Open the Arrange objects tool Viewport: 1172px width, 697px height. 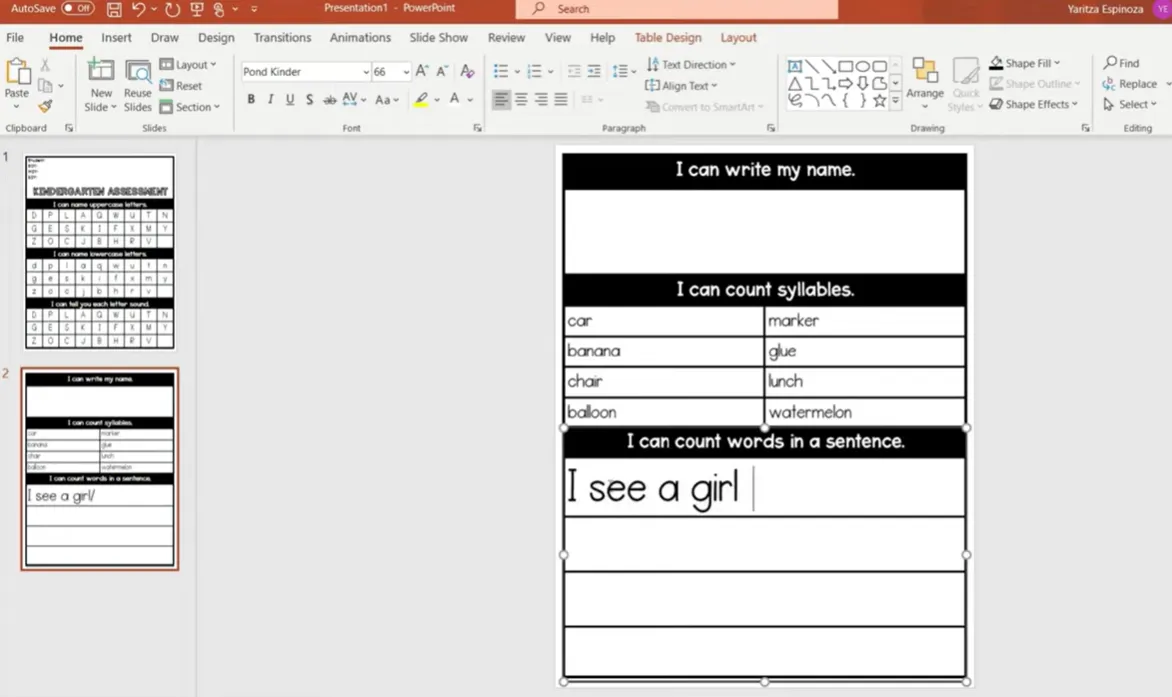click(925, 78)
